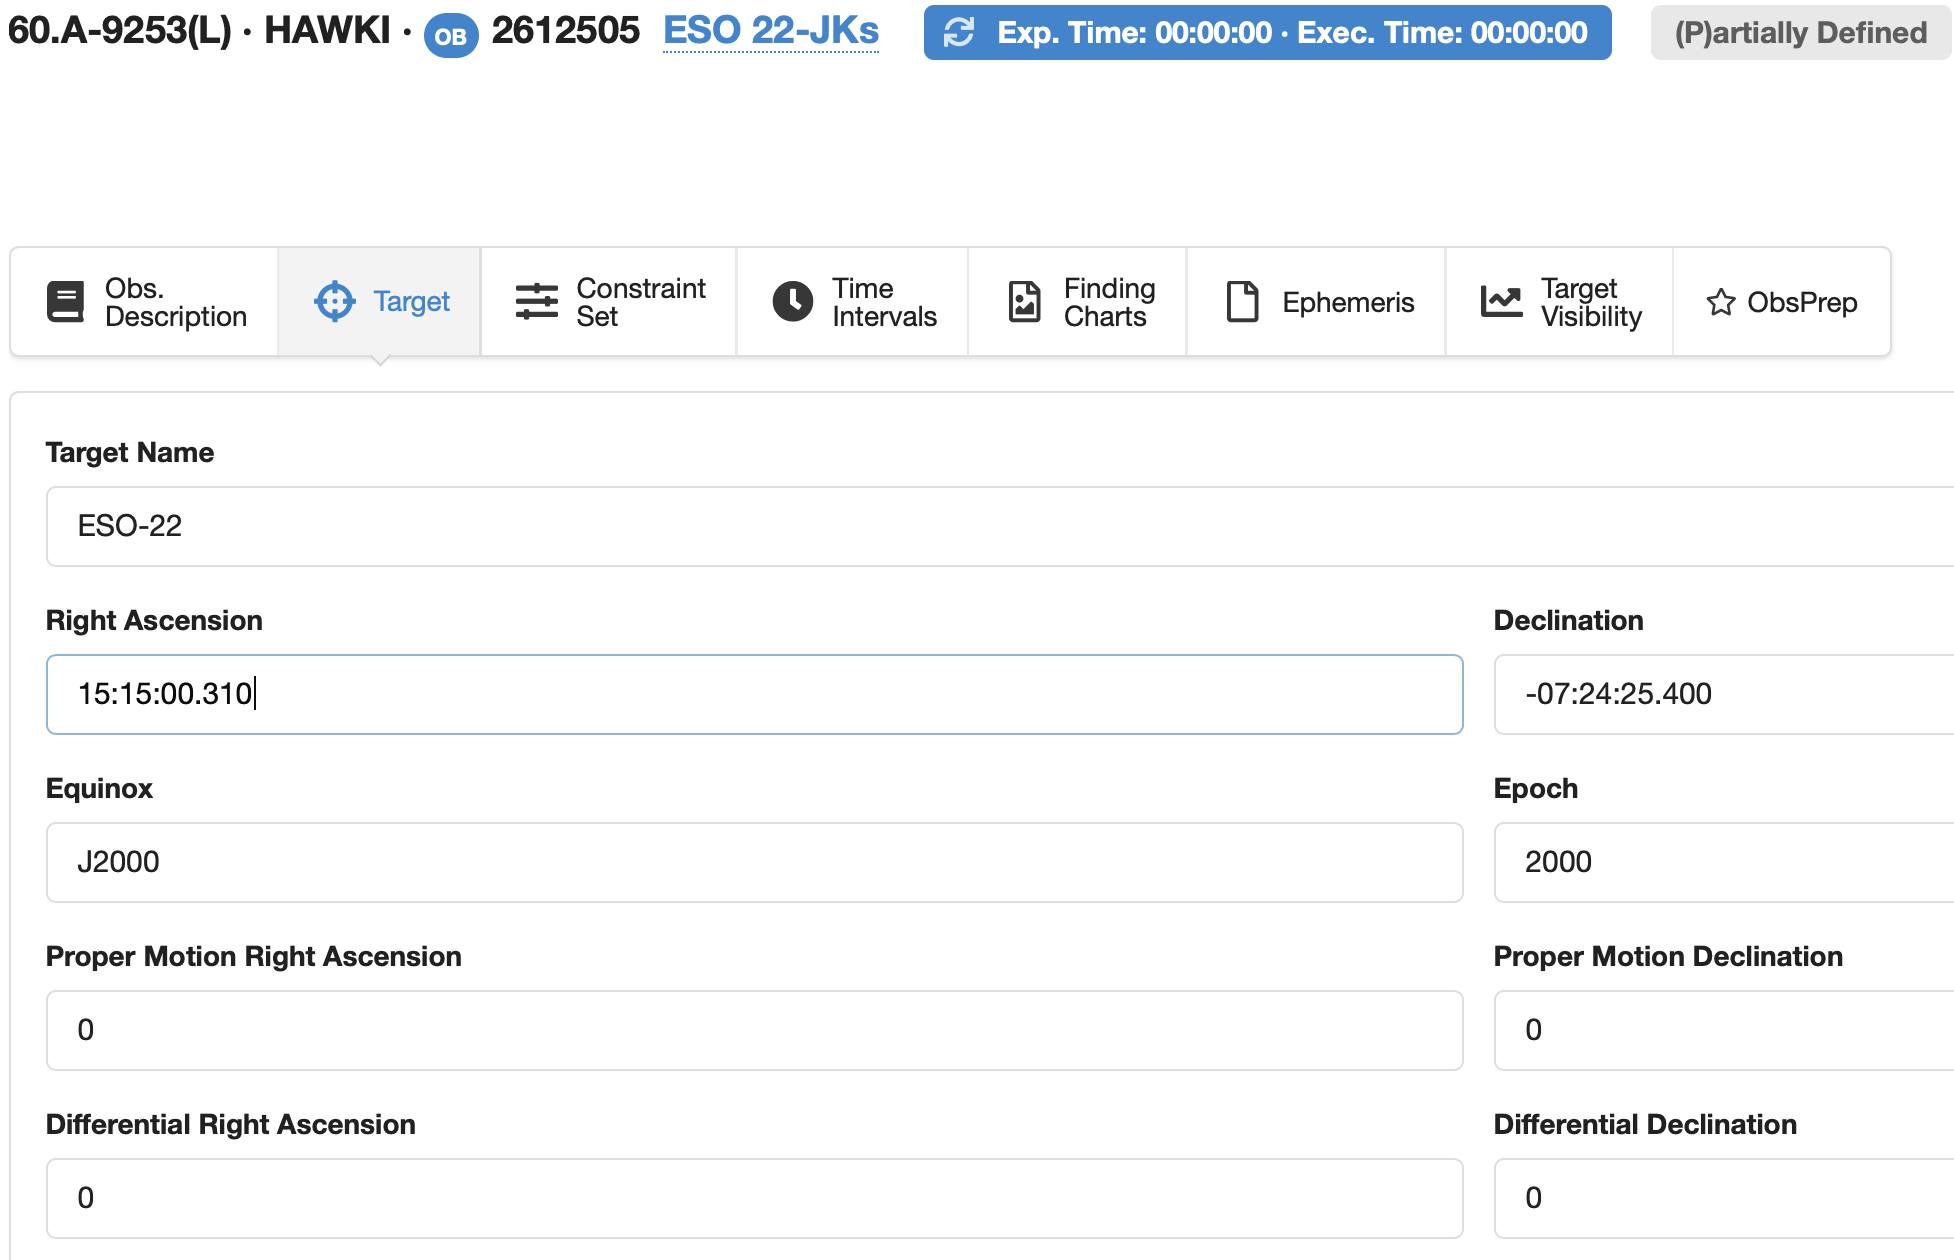Click the Ephemeris document icon
This screenshot has width=1954, height=1260.
click(x=1242, y=302)
